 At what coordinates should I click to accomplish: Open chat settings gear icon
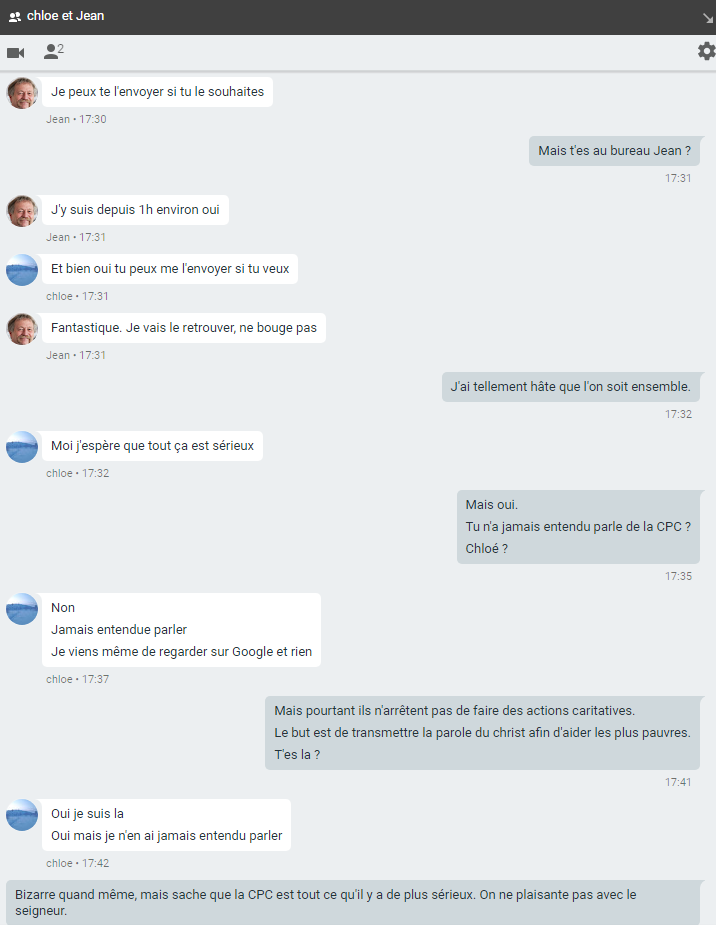click(x=706, y=51)
